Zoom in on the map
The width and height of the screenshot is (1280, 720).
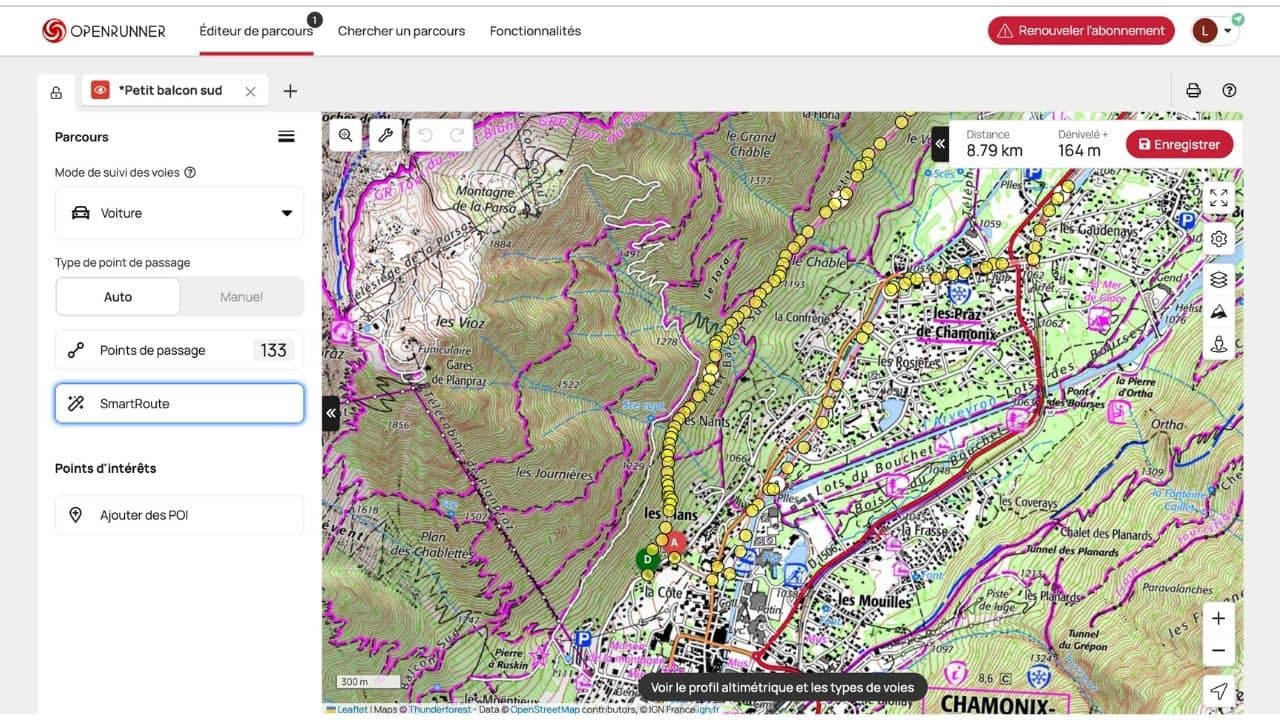point(1218,619)
